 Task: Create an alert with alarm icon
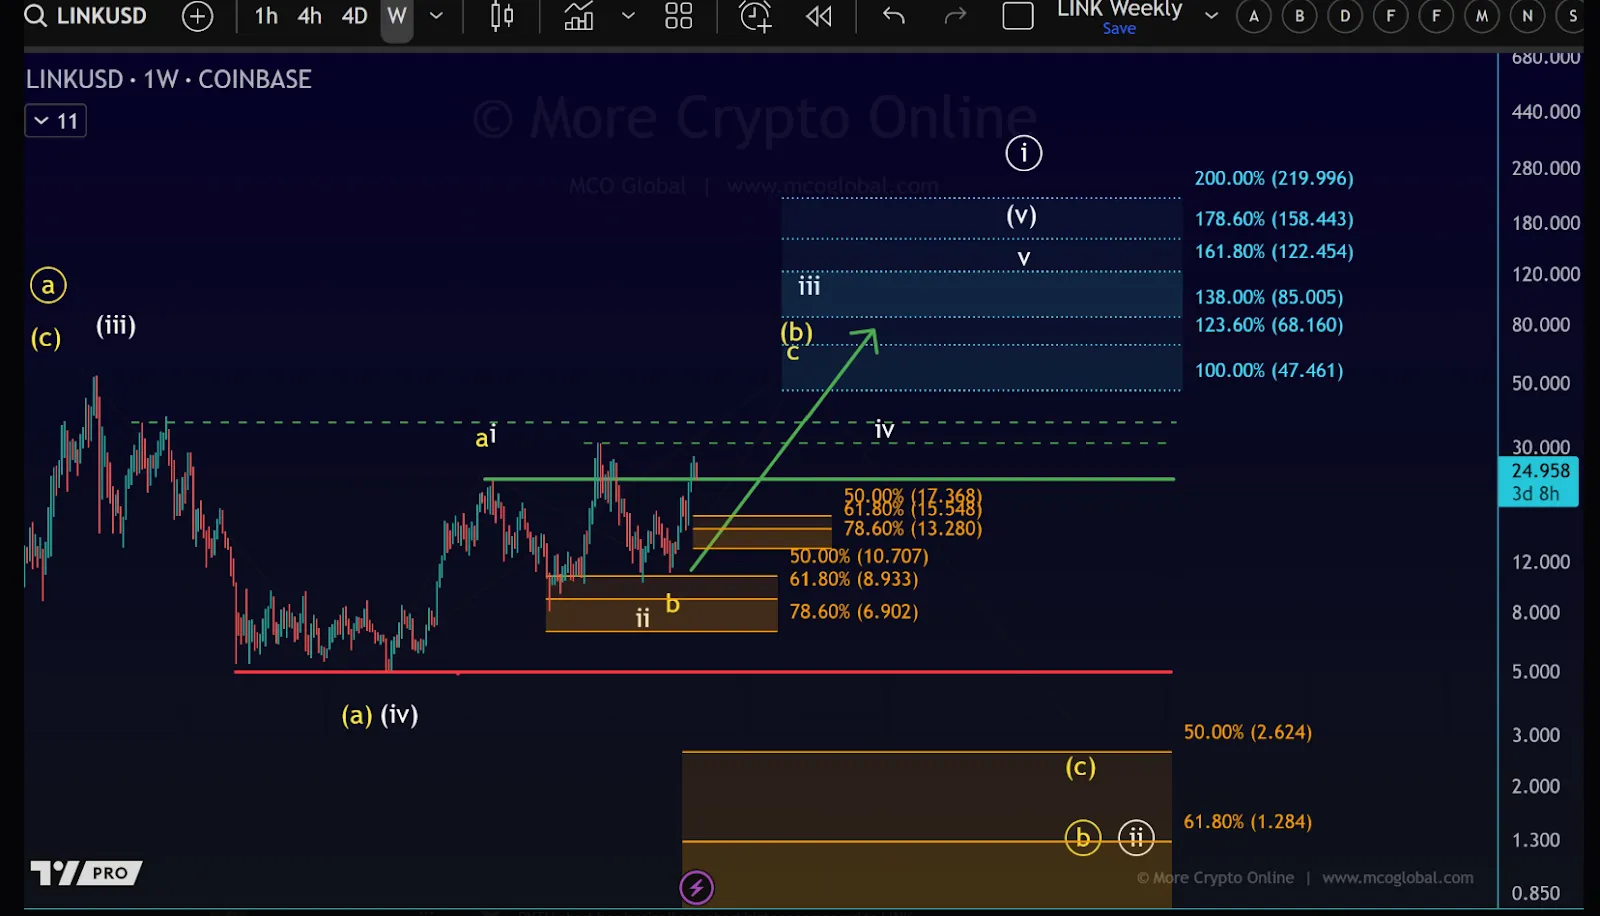755,16
